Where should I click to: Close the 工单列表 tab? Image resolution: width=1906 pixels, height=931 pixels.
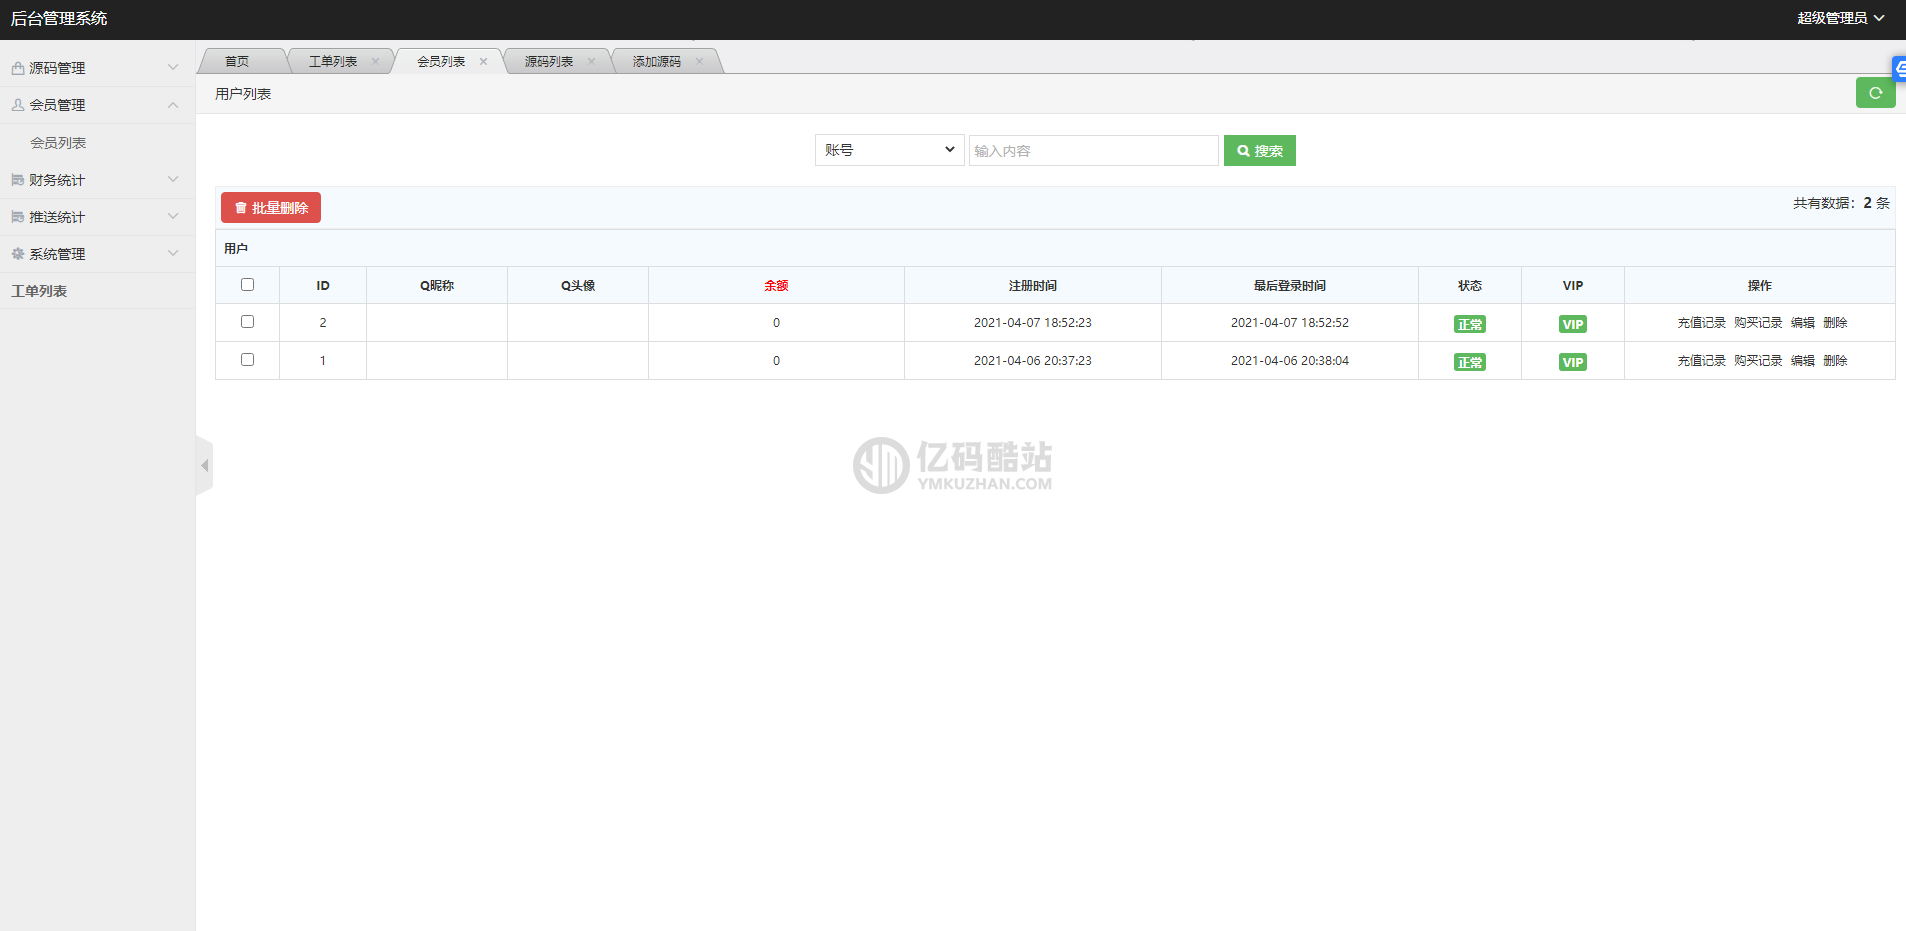pos(375,61)
